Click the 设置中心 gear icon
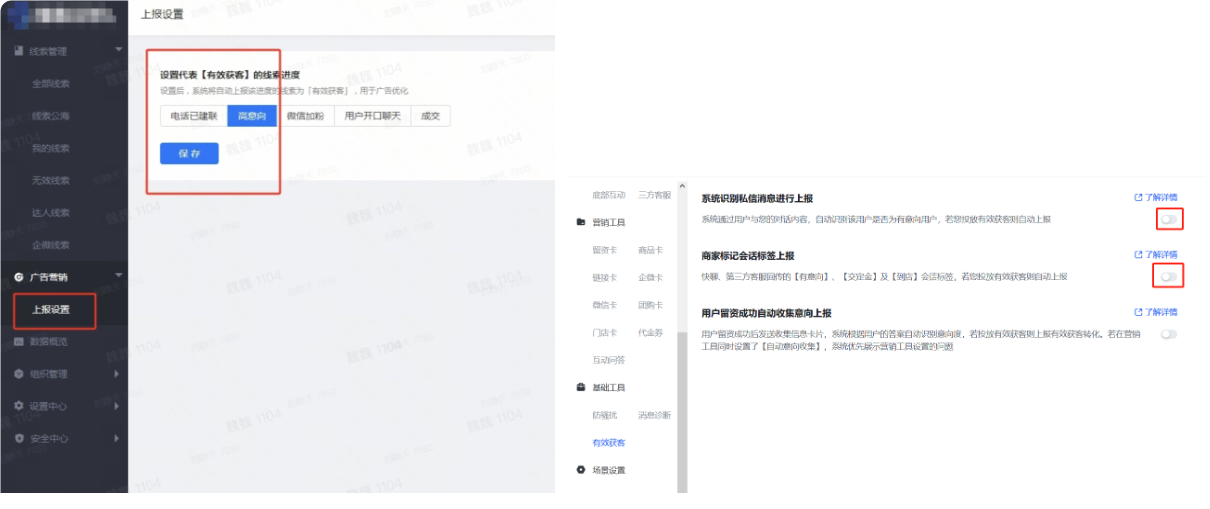Screen dimensions: 1210x509 [19, 406]
